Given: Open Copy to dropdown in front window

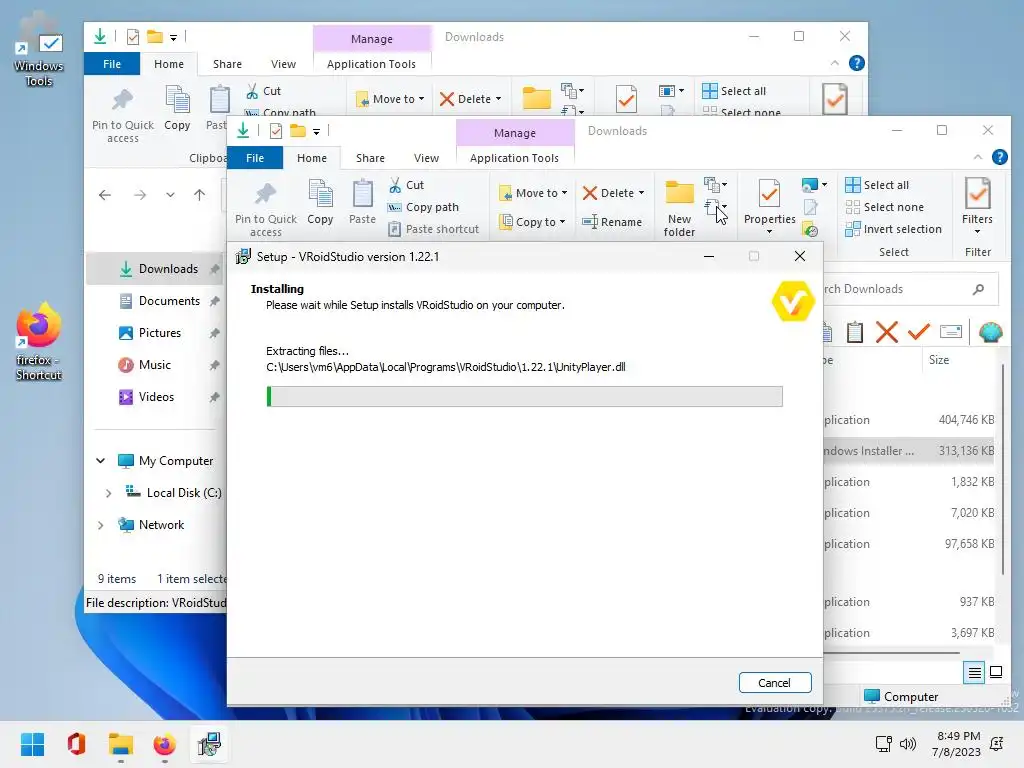Looking at the screenshot, I should (532, 222).
